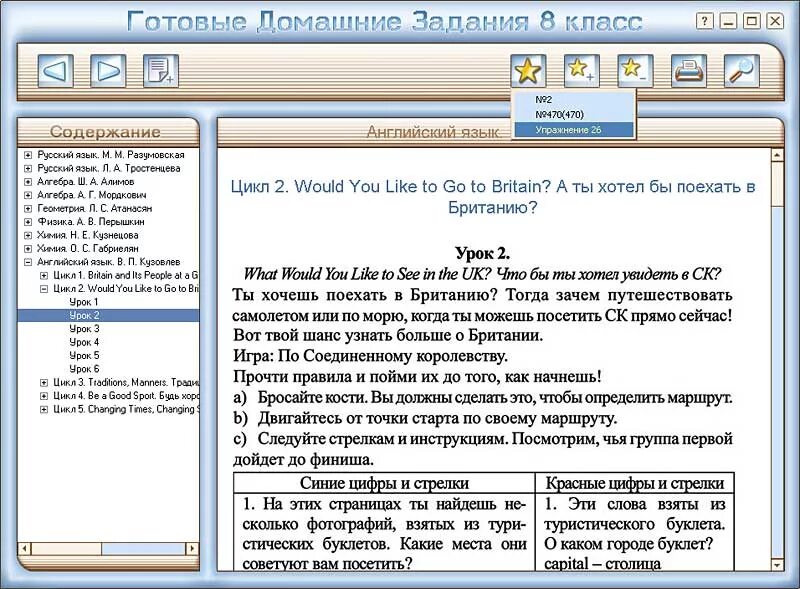Click the Цикл 2 blue heading text
Viewport: 800px width, 589px height.
493,197
